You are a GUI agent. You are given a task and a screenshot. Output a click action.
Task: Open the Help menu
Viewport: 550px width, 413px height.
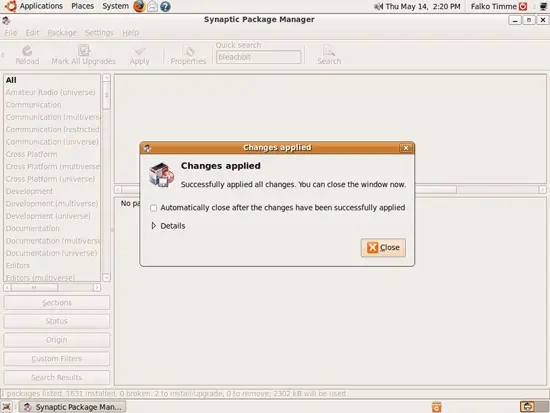130,33
